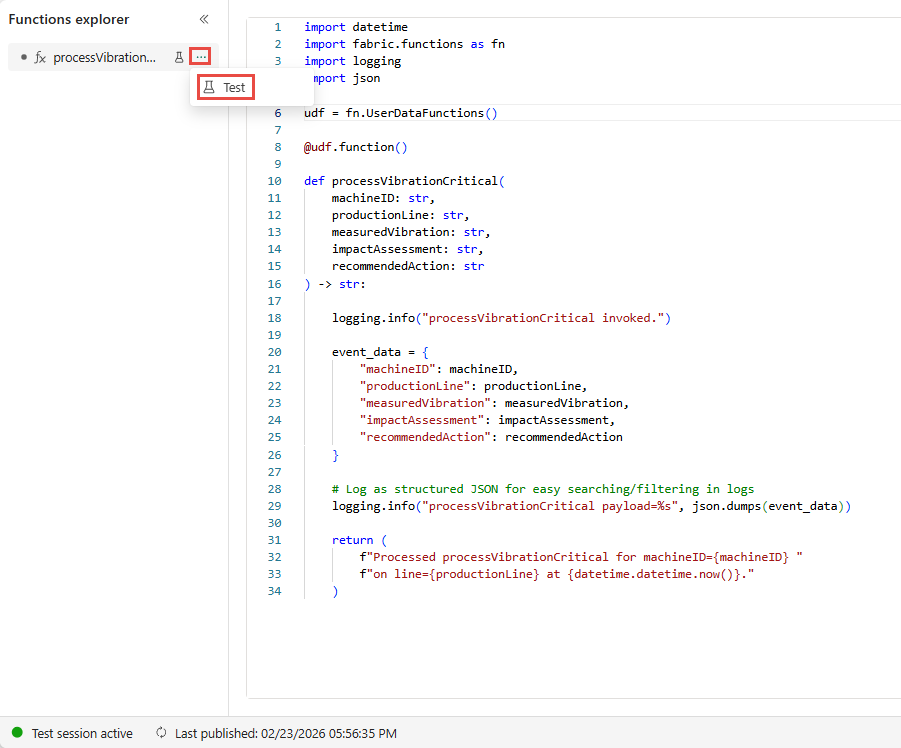The height and width of the screenshot is (748, 901).
Task: Place cursor on import datetime line
Action: point(356,27)
